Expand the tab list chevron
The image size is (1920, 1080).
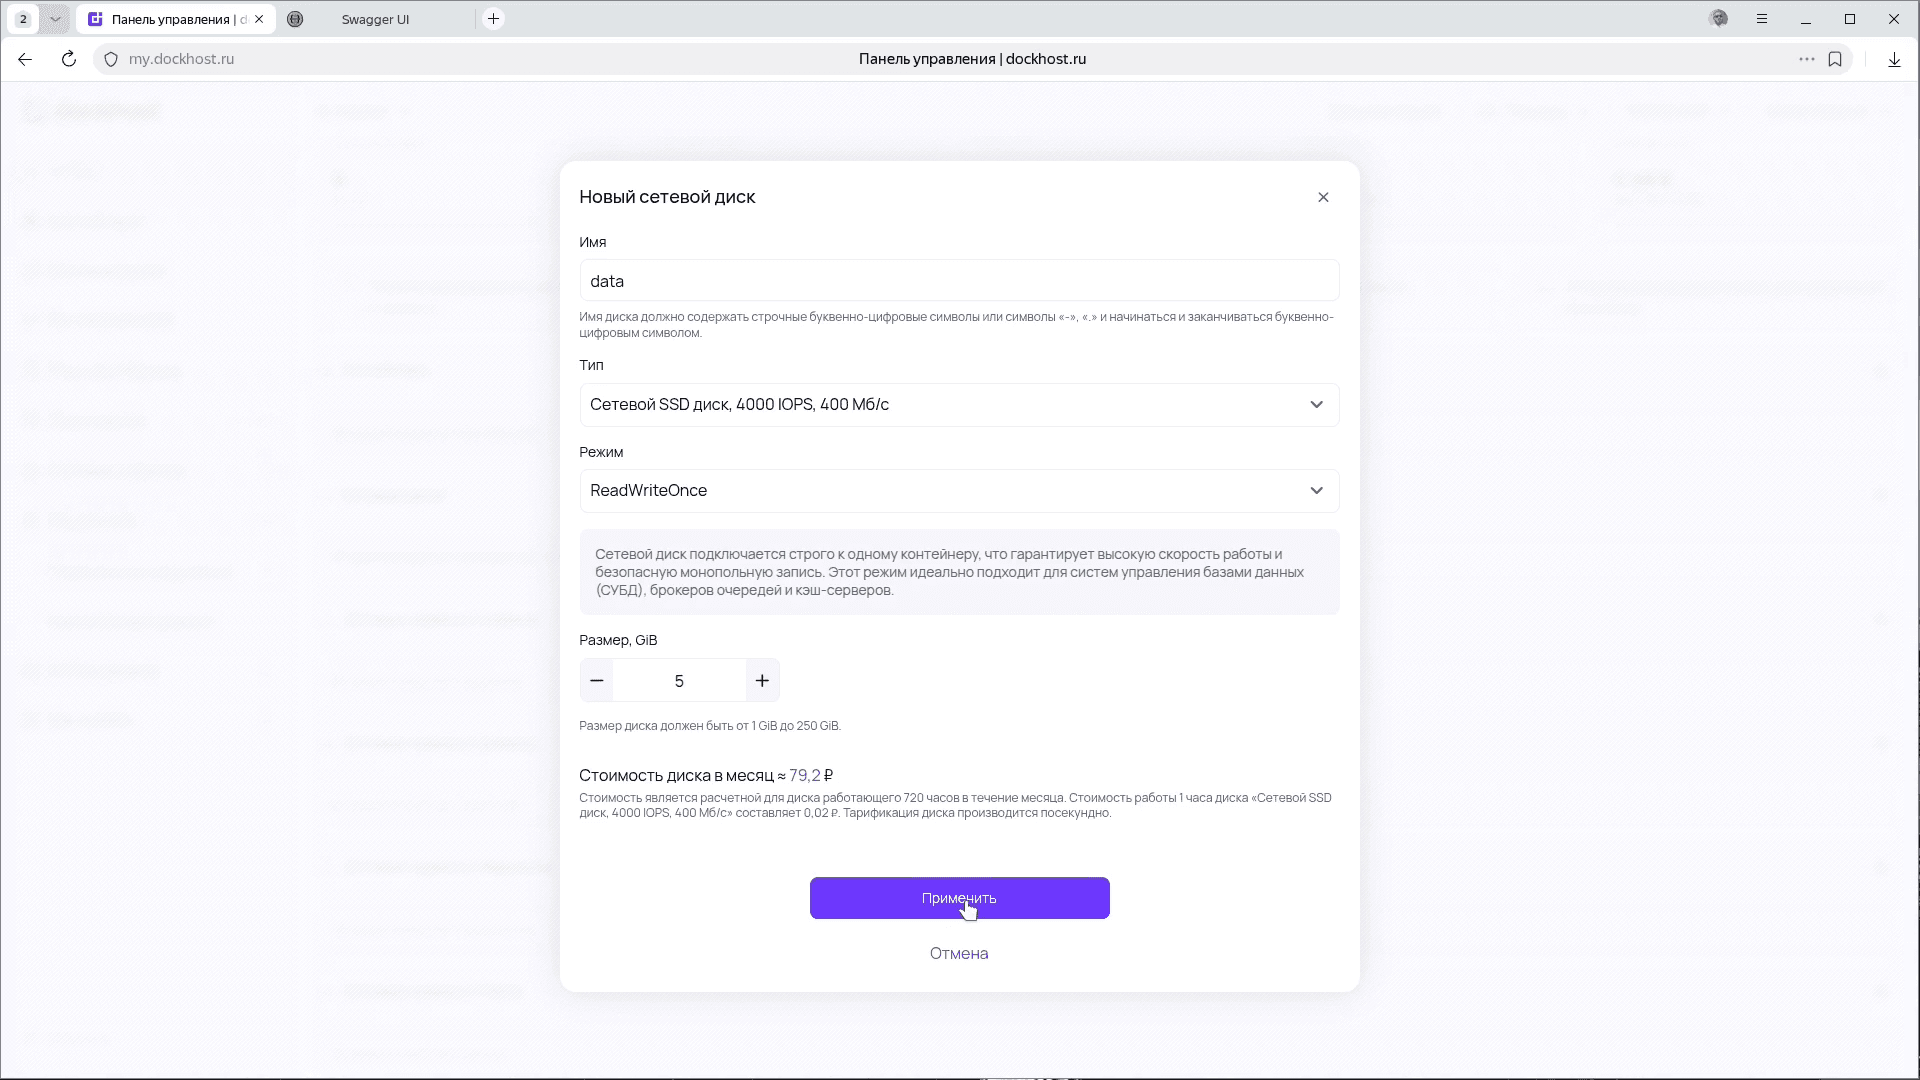(55, 19)
